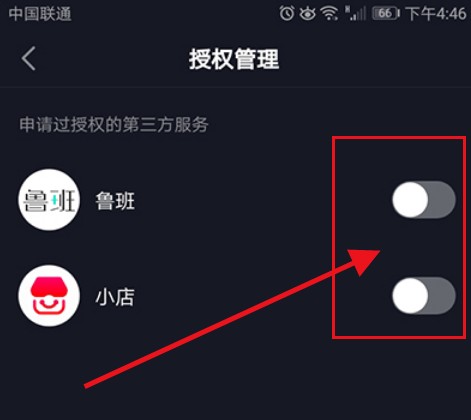The image size is (471, 420).
Task: Go back using the left arrow icon
Action: pos(29,58)
